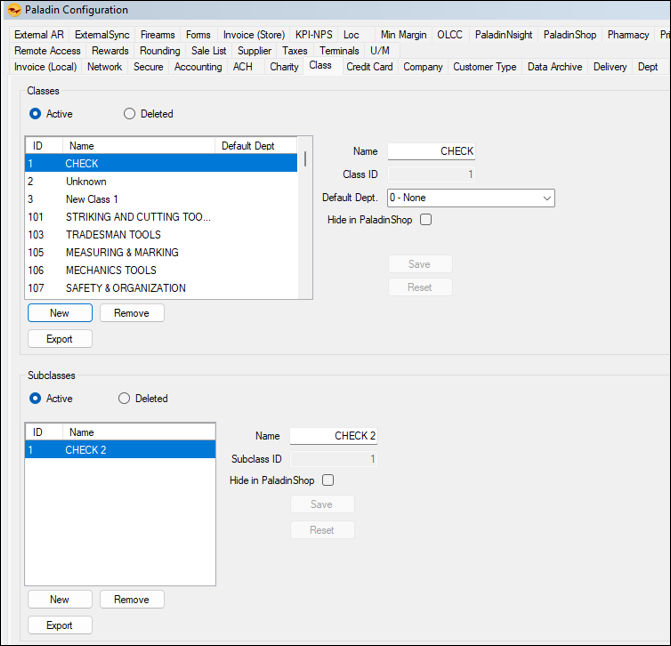Go to the Customer Type tab
671x646 pixels.
484,67
